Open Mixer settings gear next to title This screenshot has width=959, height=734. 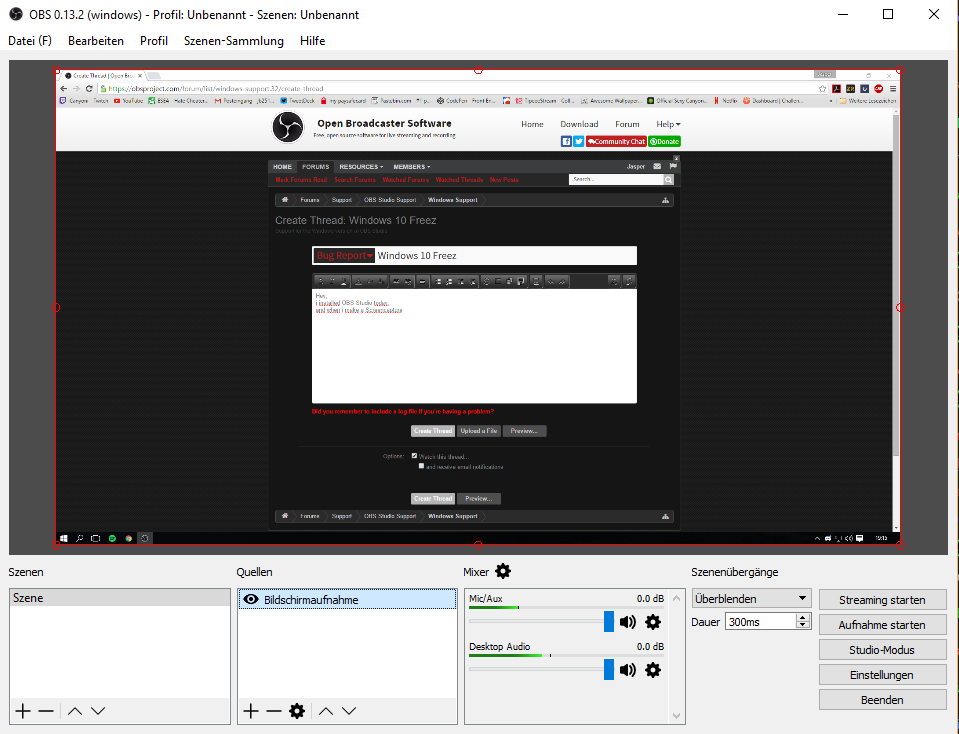(x=503, y=571)
